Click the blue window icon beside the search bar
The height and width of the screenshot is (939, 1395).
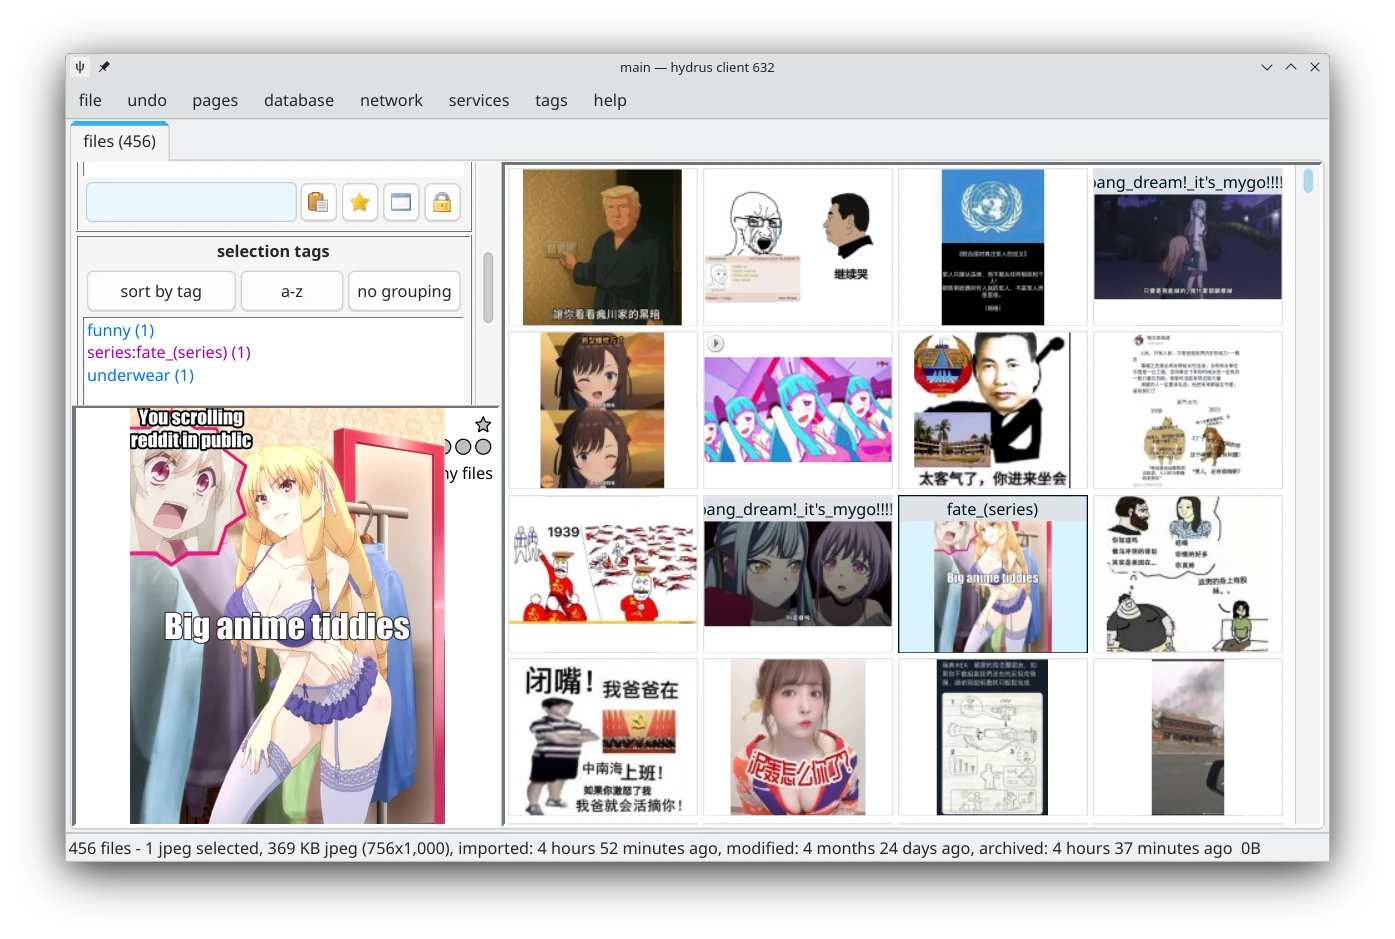[401, 201]
